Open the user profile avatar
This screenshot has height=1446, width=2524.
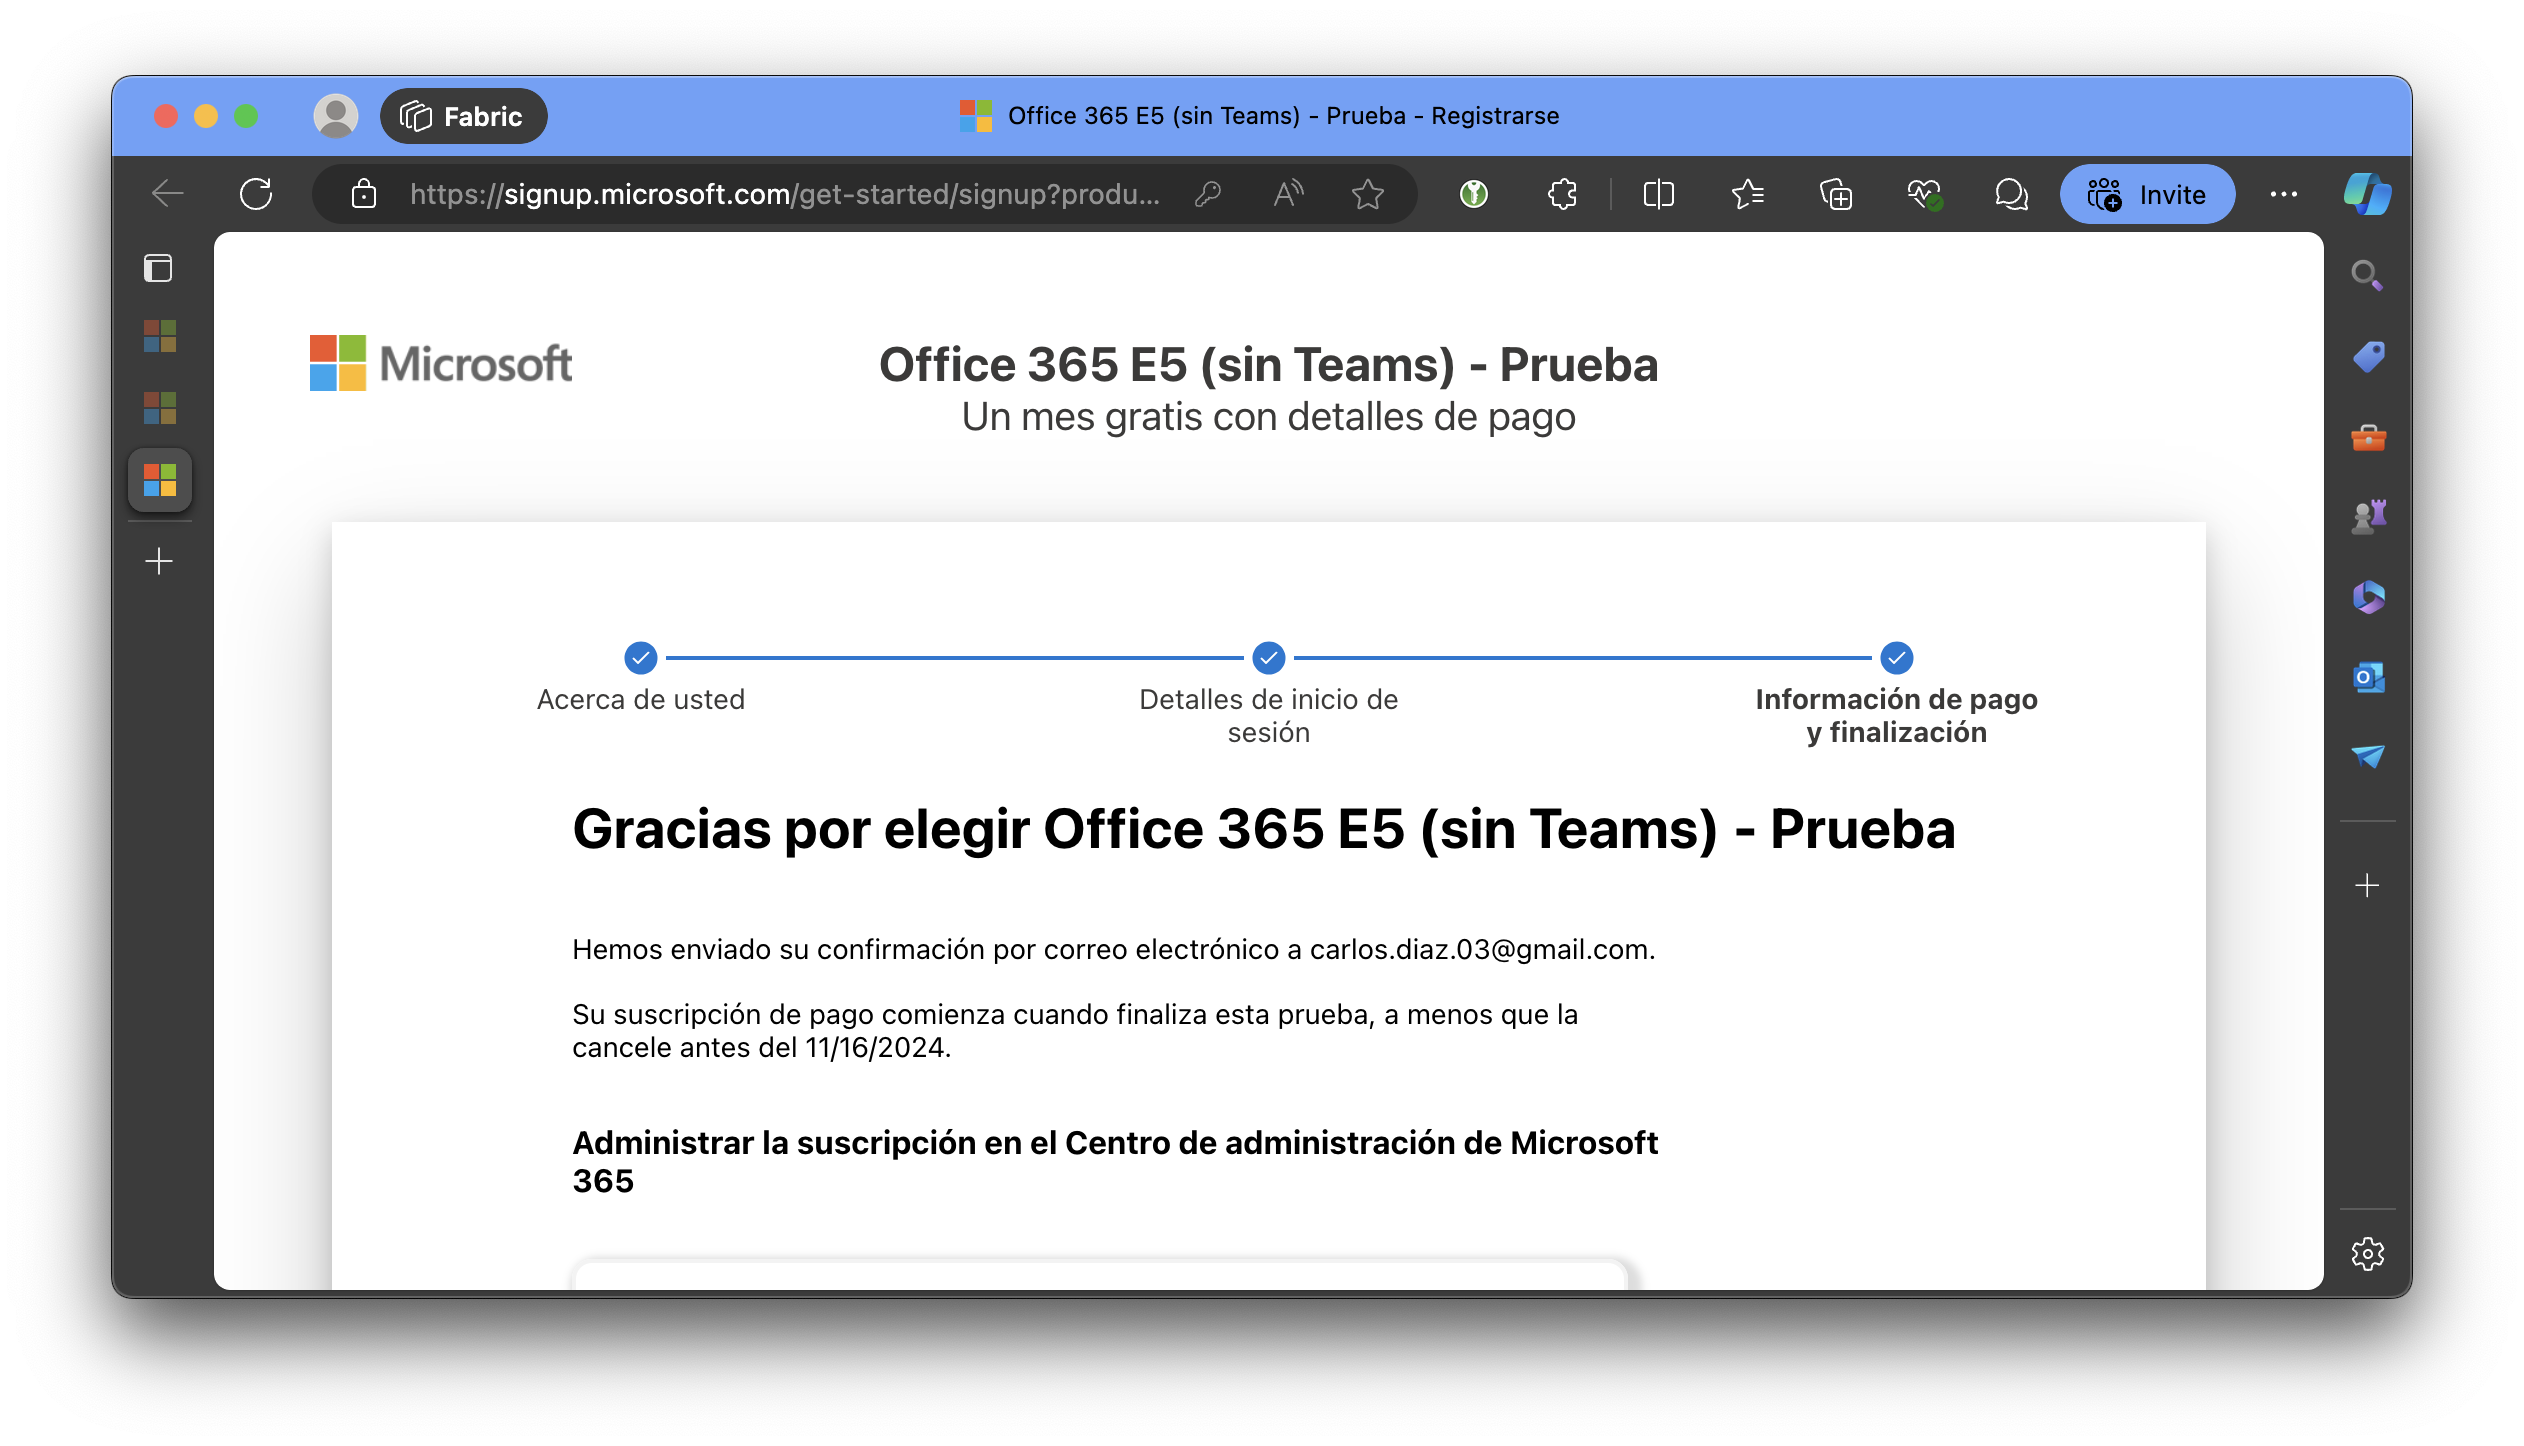click(x=336, y=116)
